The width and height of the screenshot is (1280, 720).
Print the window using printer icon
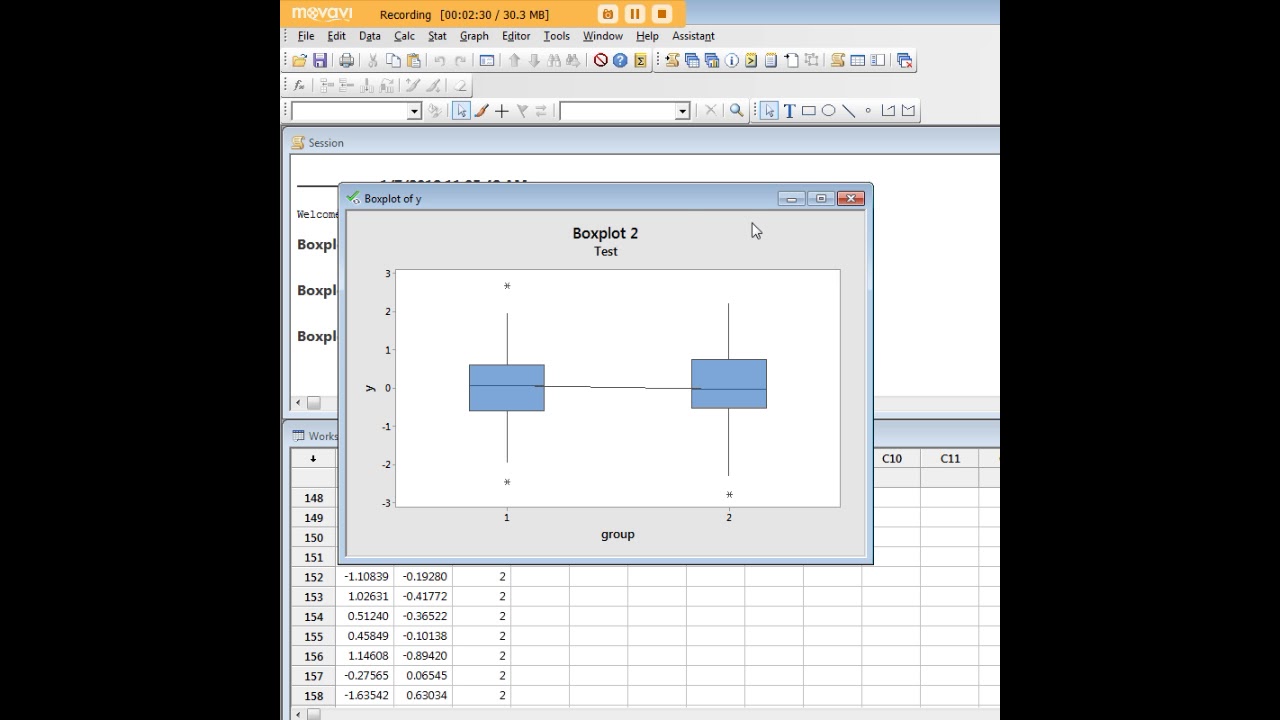click(x=346, y=60)
